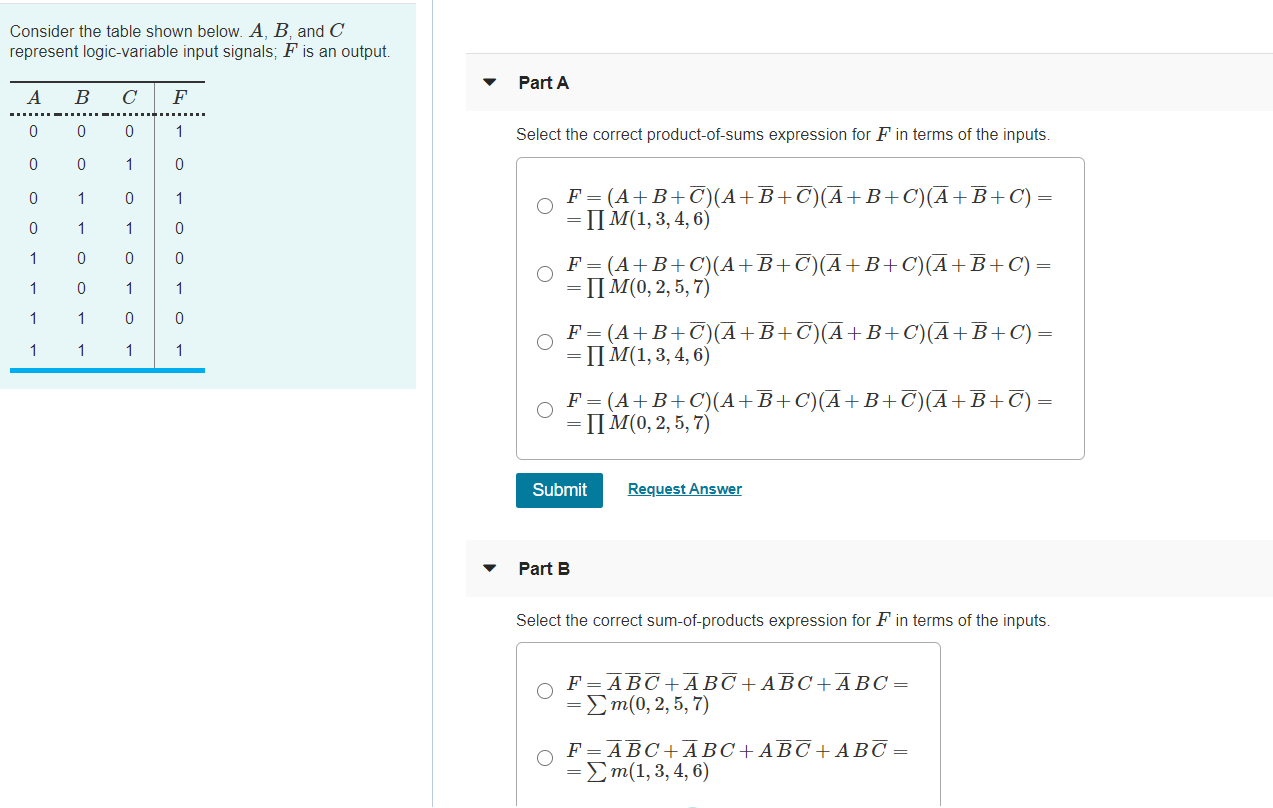Select the last Part A answer choice
Image resolution: width=1273 pixels, height=808 pixels.
click(544, 409)
